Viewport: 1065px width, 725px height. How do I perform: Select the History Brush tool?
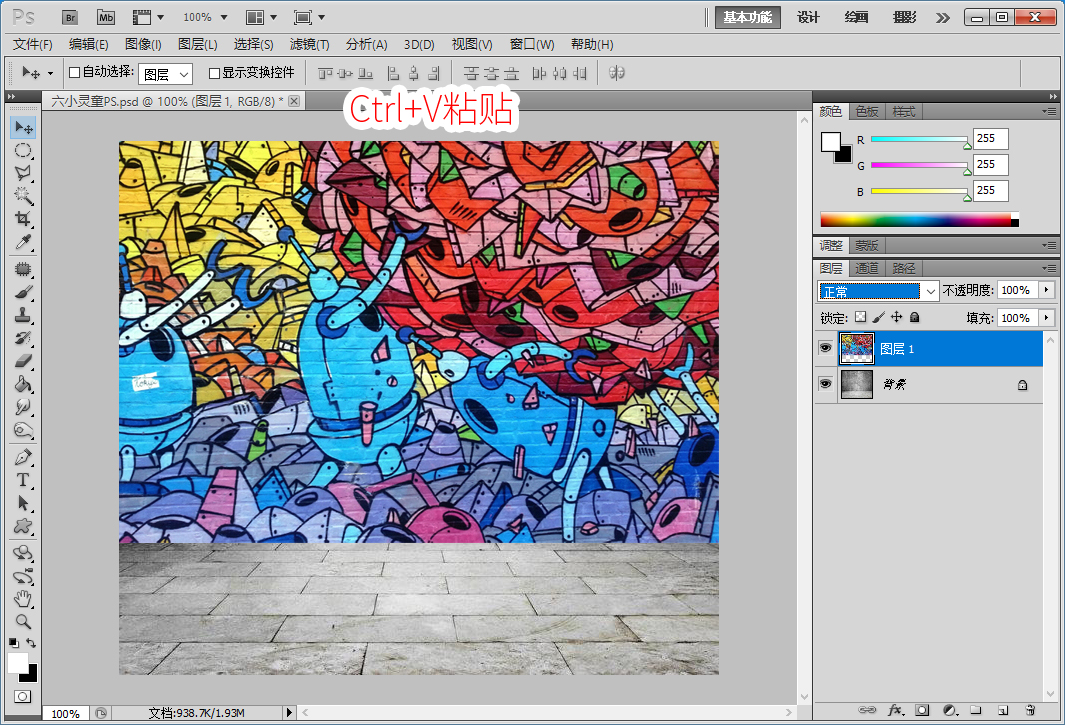(x=23, y=338)
